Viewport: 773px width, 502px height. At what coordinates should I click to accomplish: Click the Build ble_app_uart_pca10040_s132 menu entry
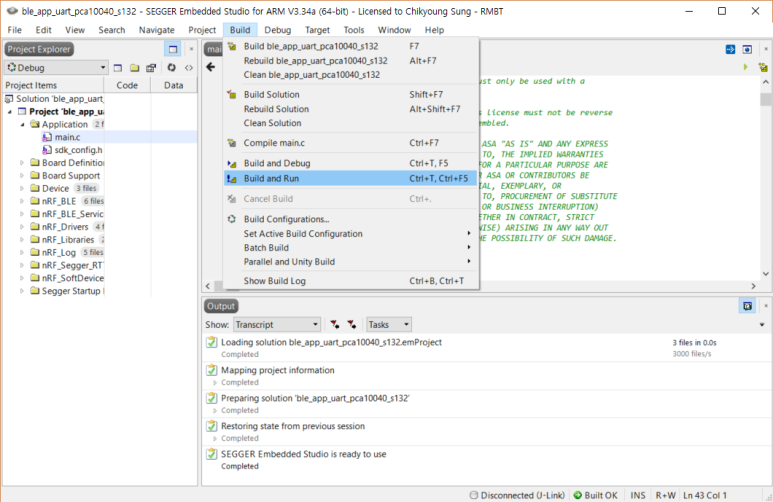coord(351,46)
